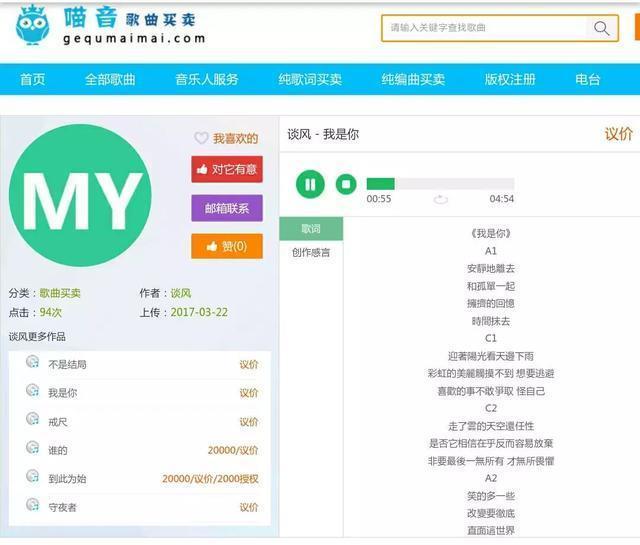Click the red 对它有意 button

(227, 169)
